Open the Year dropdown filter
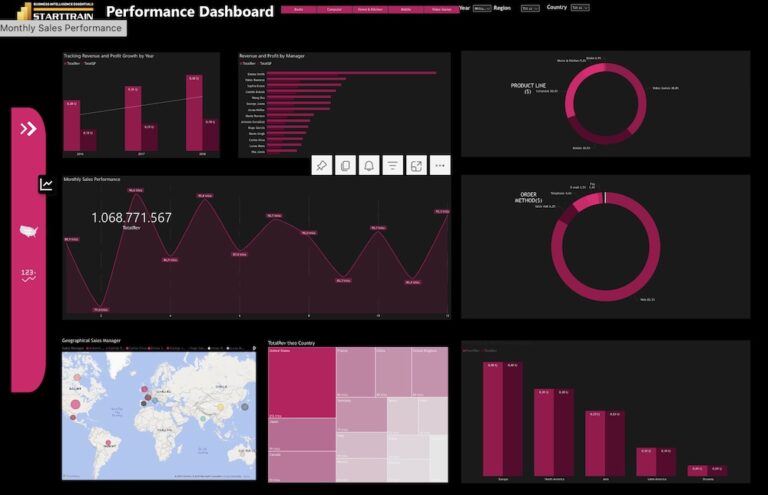The image size is (768, 495). click(480, 8)
